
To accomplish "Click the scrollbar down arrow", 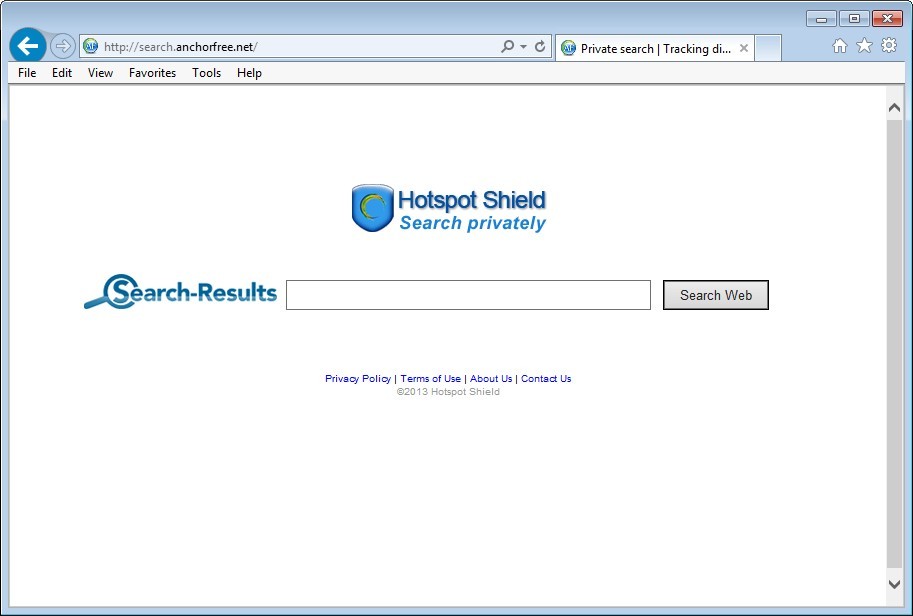I will pos(894,584).
